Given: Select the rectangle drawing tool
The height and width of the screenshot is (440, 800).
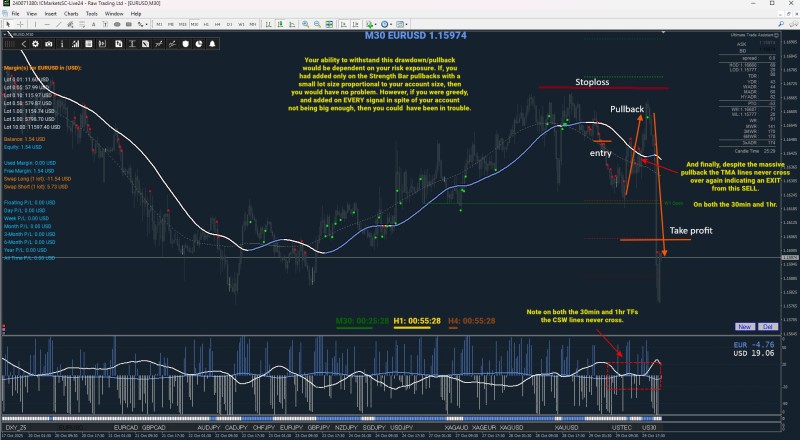Looking at the screenshot, I should 129,24.
